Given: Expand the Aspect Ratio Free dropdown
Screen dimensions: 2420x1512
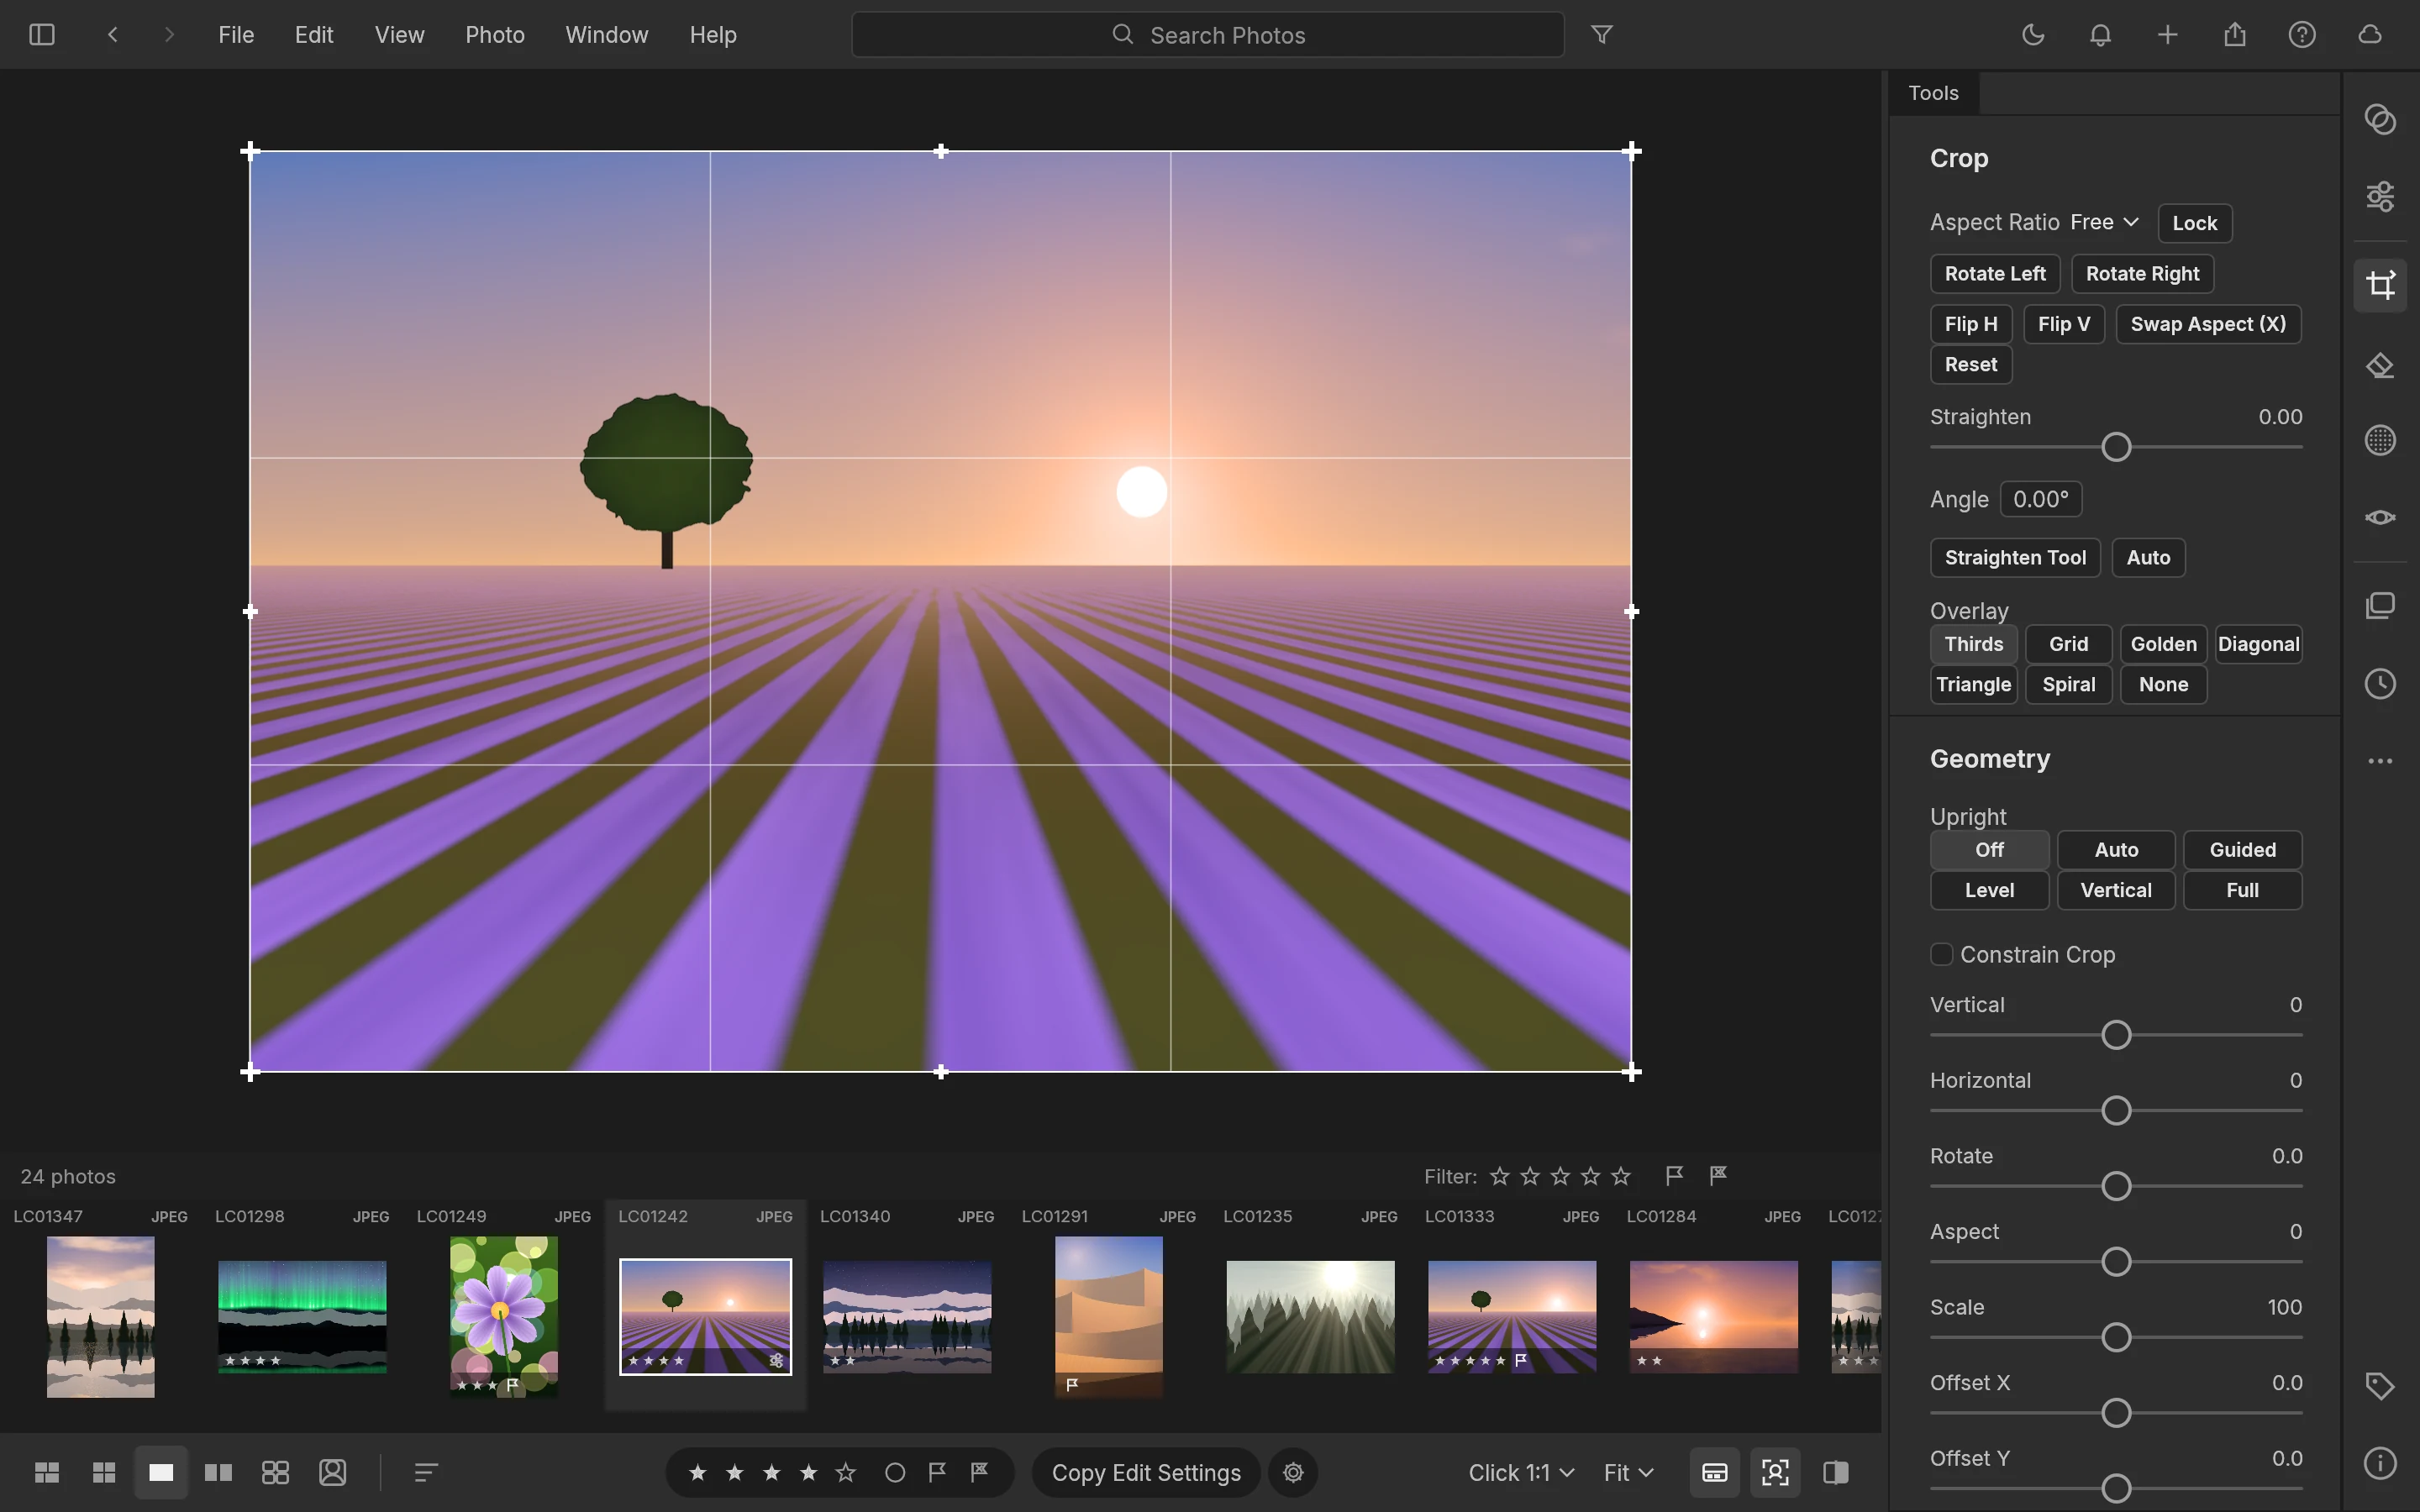Looking at the screenshot, I should 2104,222.
